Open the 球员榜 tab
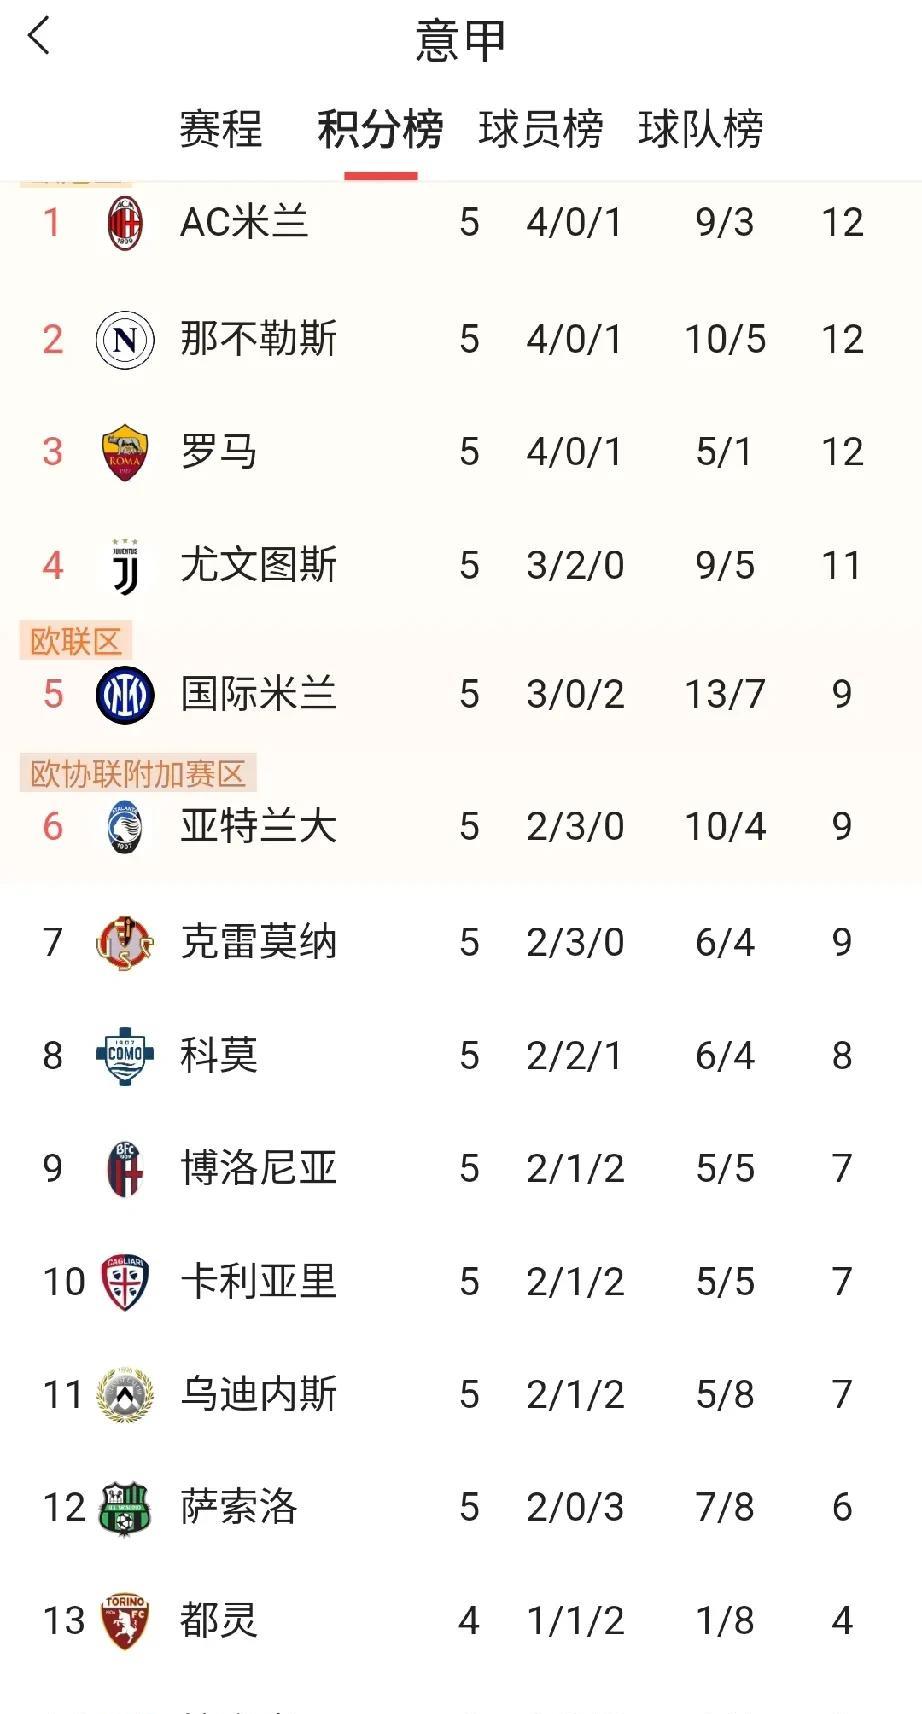This screenshot has height=1714, width=922. [x=541, y=130]
